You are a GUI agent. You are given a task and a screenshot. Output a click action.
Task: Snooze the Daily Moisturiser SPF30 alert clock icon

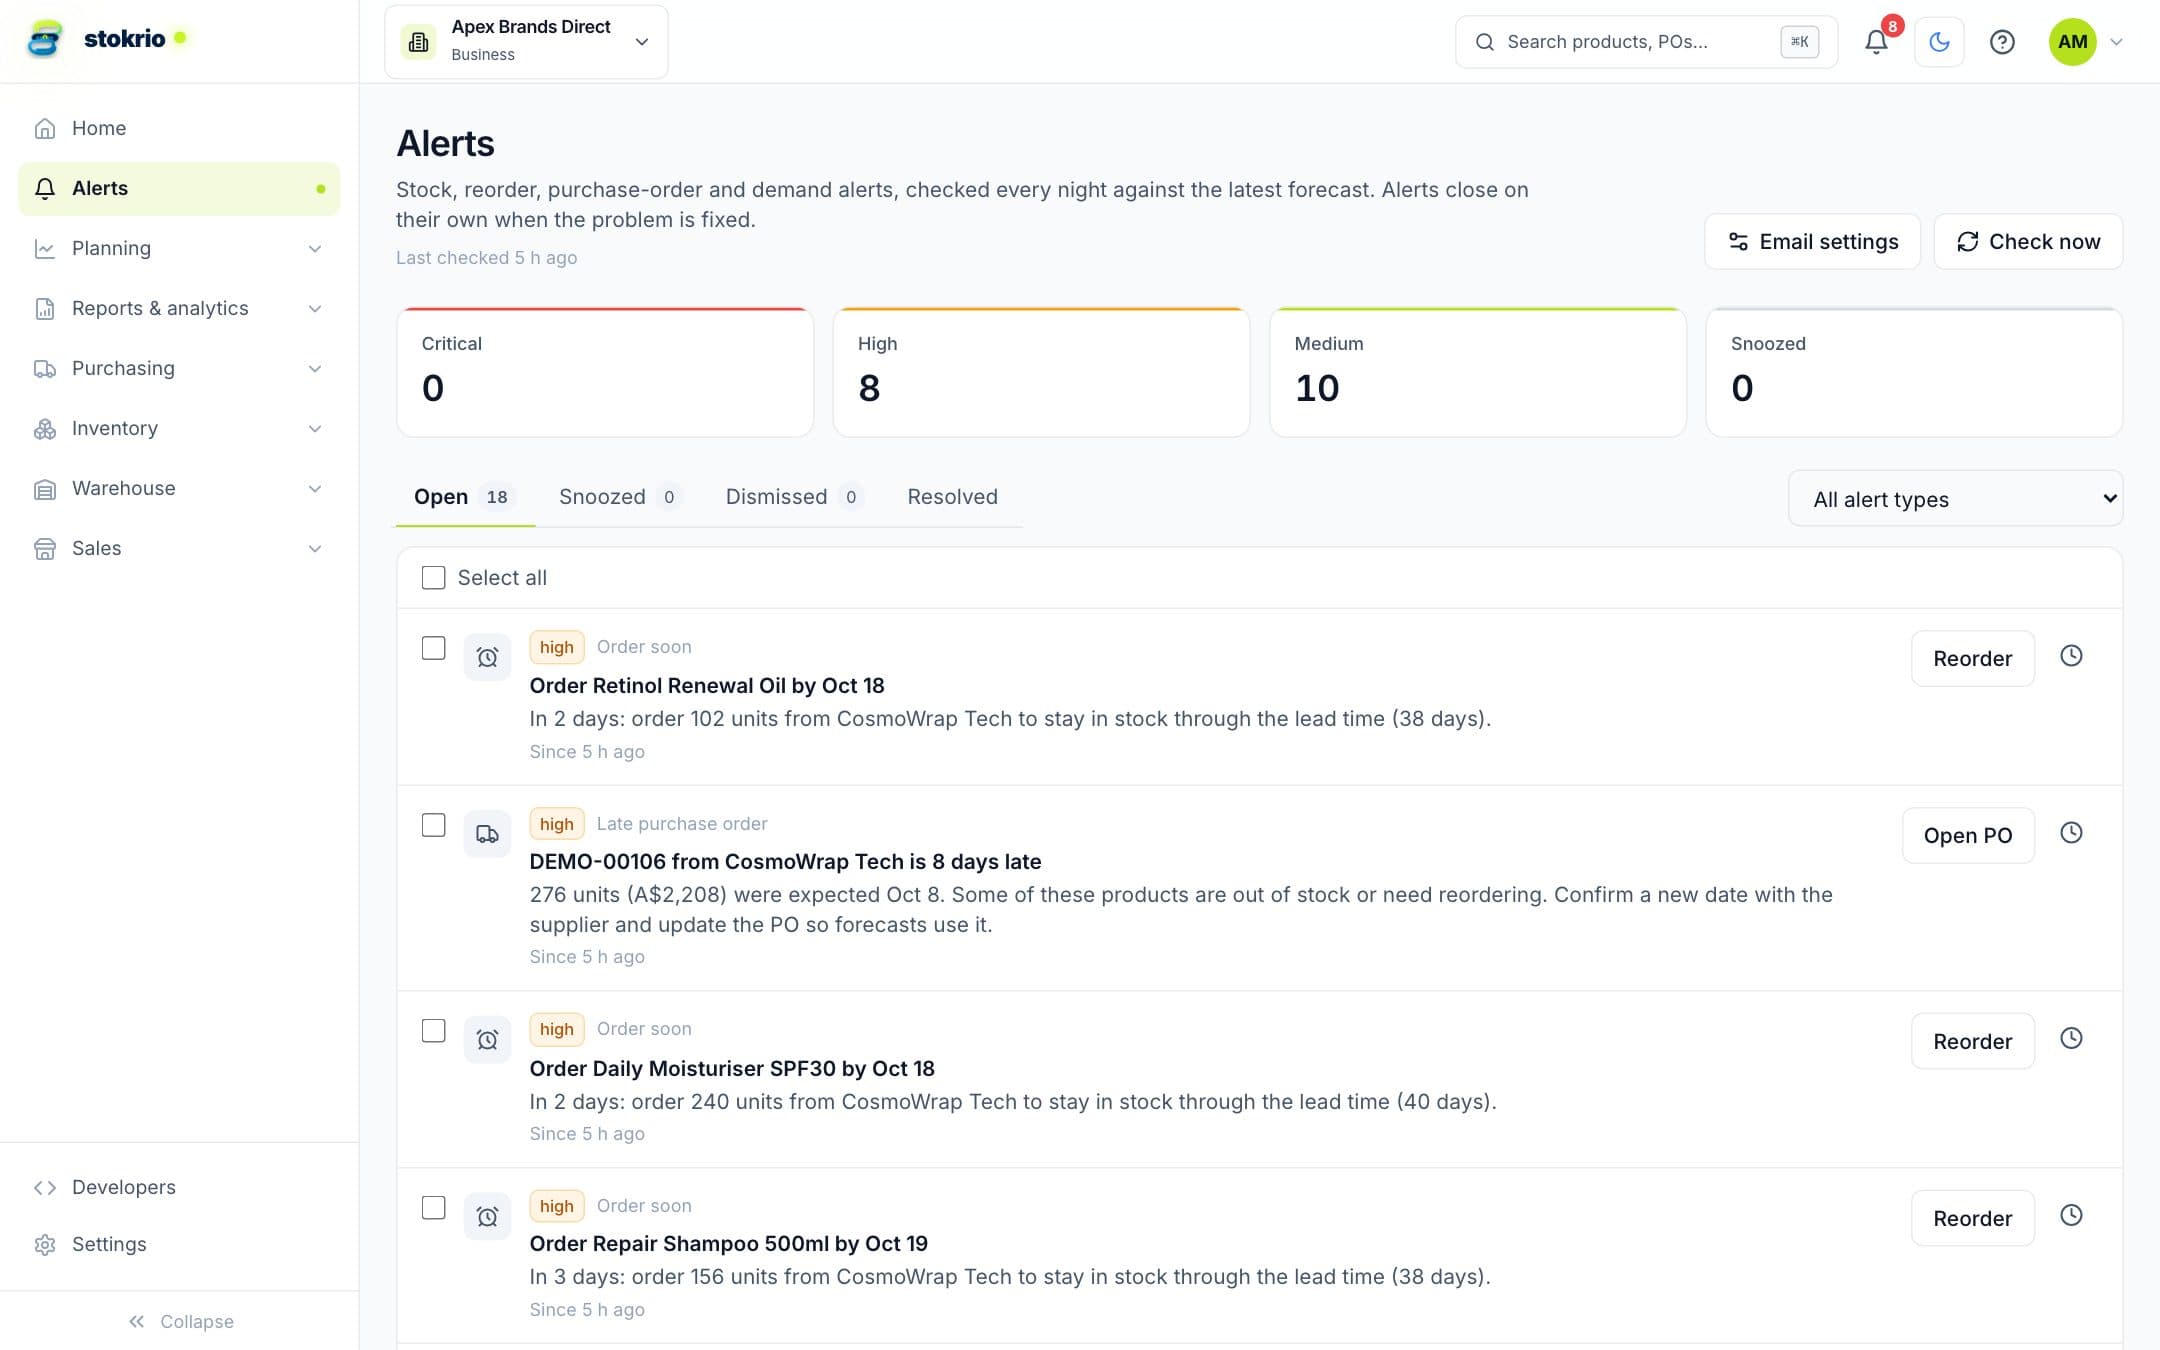point(2071,1038)
